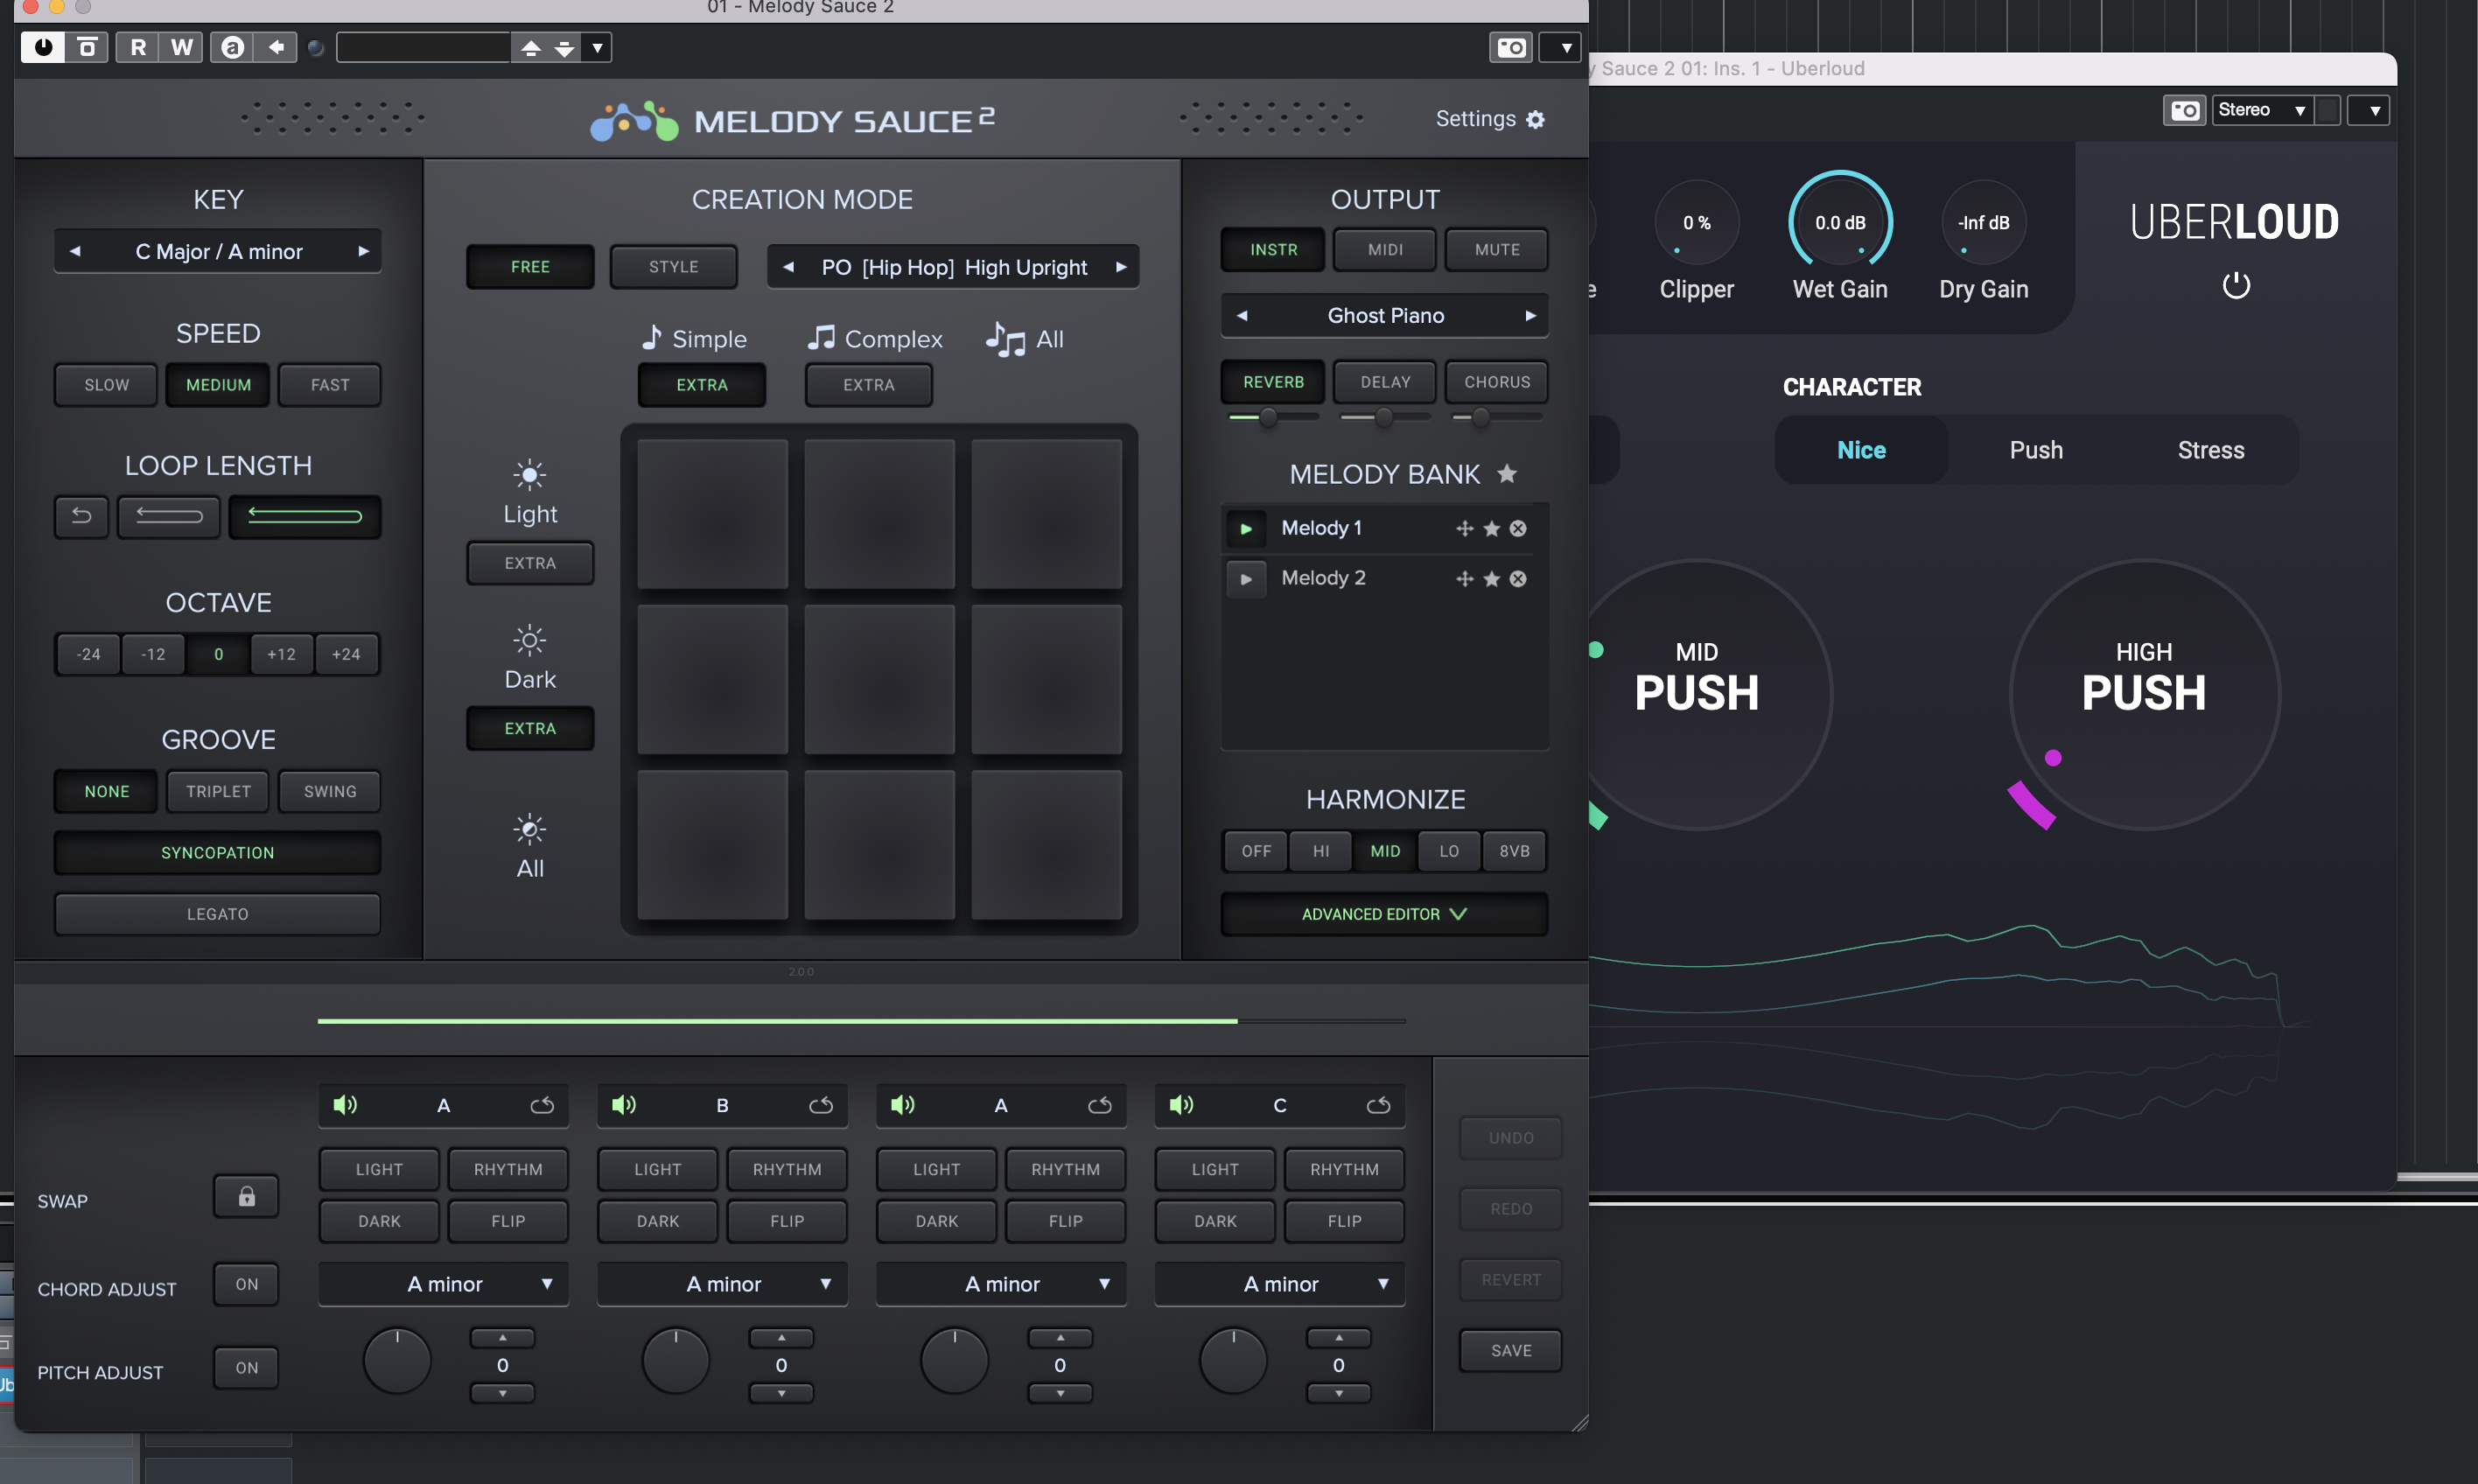
Task: Select longest loop length icon
Action: 304,516
